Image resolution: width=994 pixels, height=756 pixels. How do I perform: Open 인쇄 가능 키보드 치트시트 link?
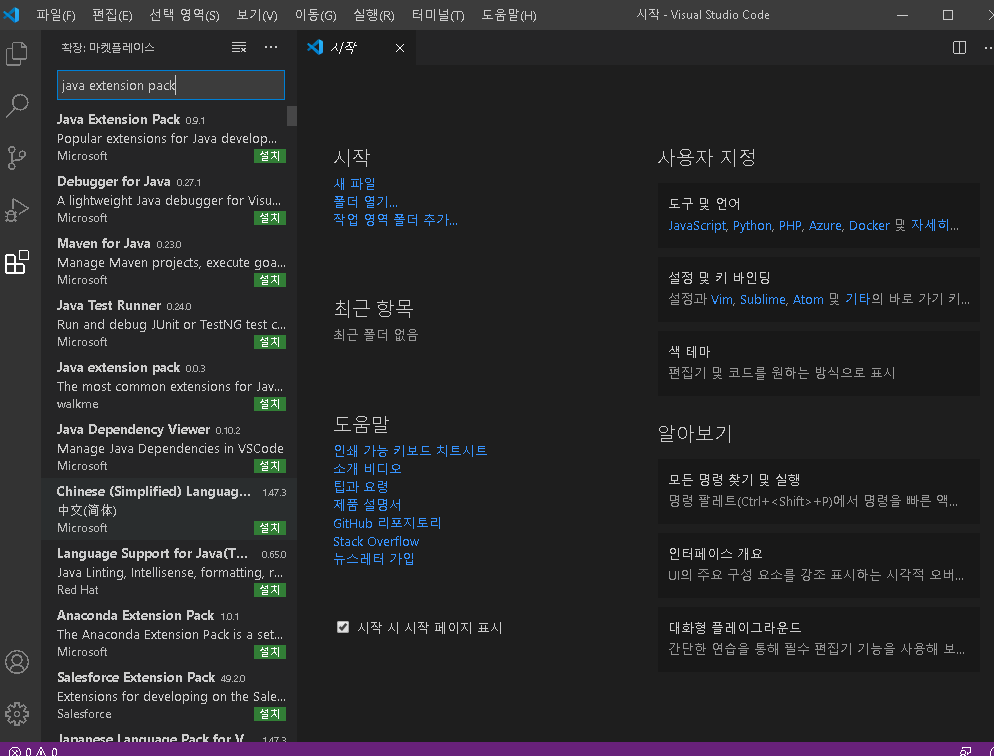(x=410, y=451)
